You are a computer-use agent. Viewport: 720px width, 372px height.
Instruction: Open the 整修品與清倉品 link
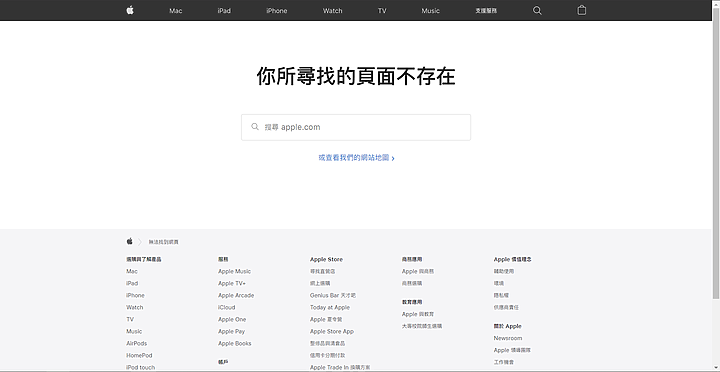tap(327, 343)
